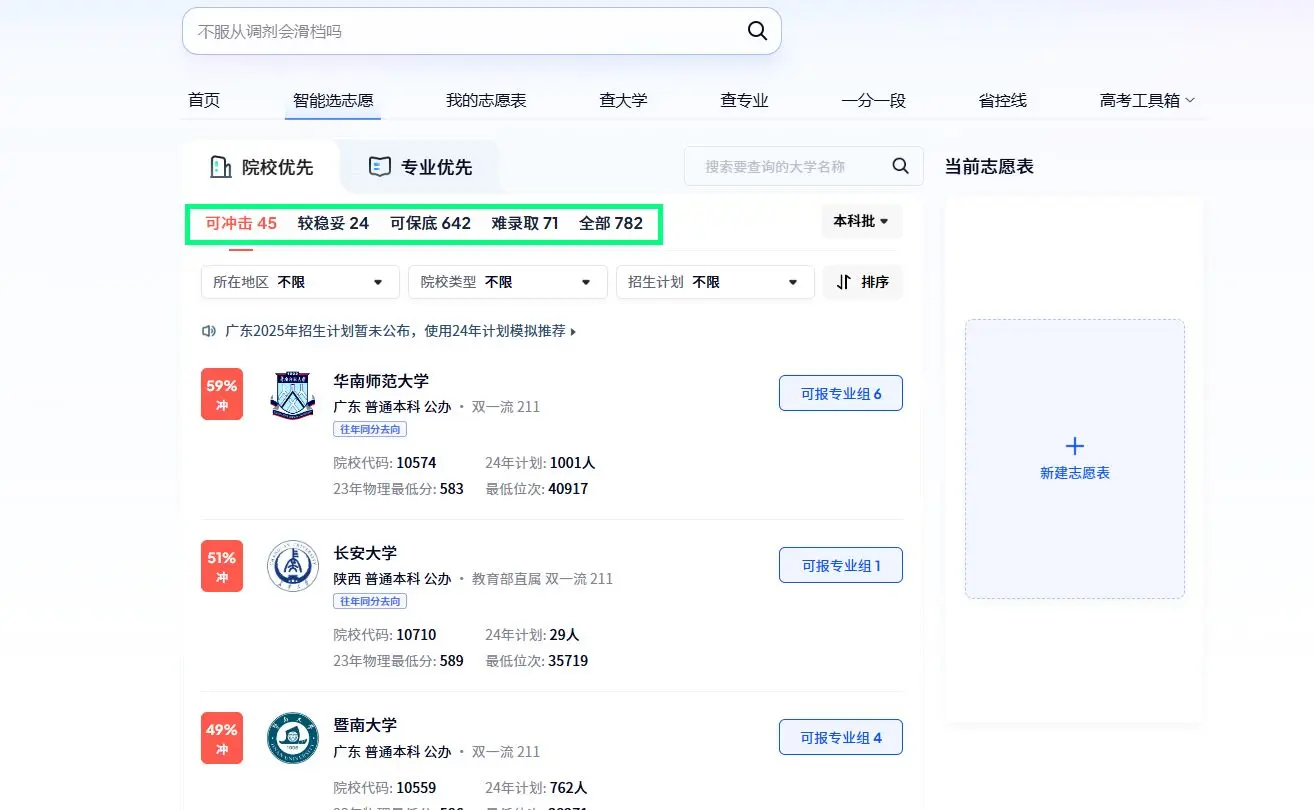1314x810 pixels.
Task: Go to 查大学 in navigation bar
Action: coord(623,100)
